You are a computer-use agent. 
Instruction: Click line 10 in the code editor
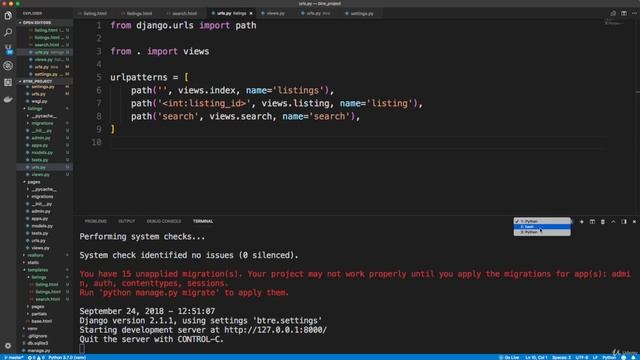click(358, 142)
